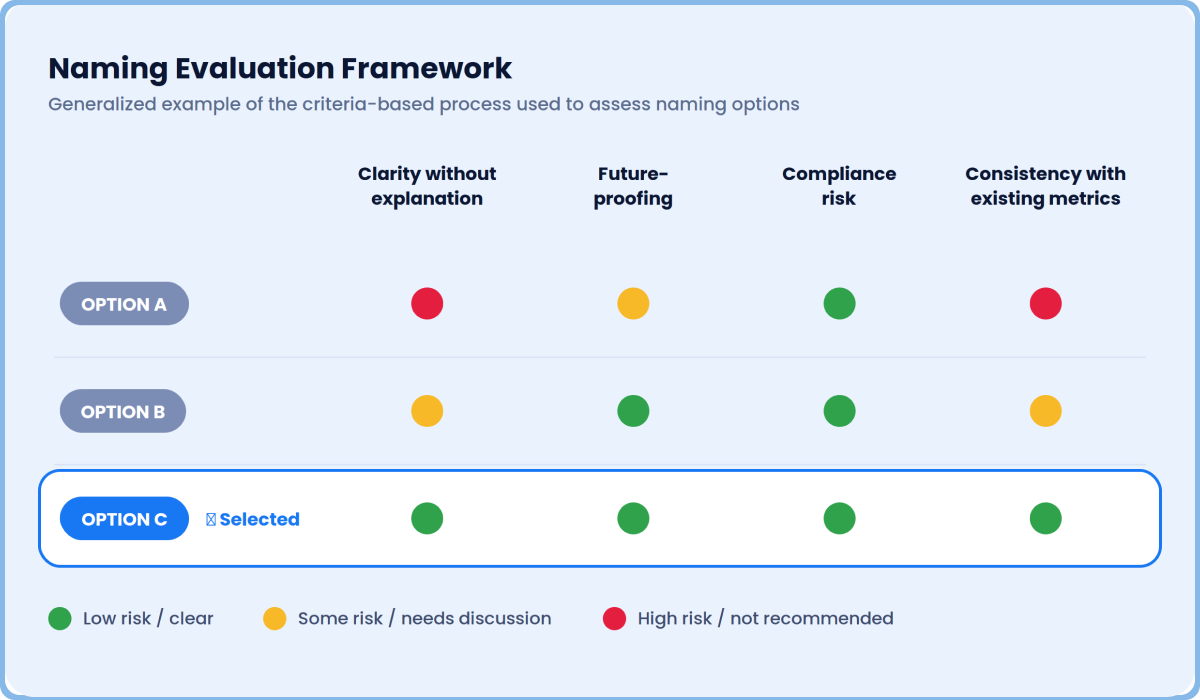The width and height of the screenshot is (1200, 700).
Task: Click Option A's red Consistency with existing metrics dot
Action: click(1045, 303)
